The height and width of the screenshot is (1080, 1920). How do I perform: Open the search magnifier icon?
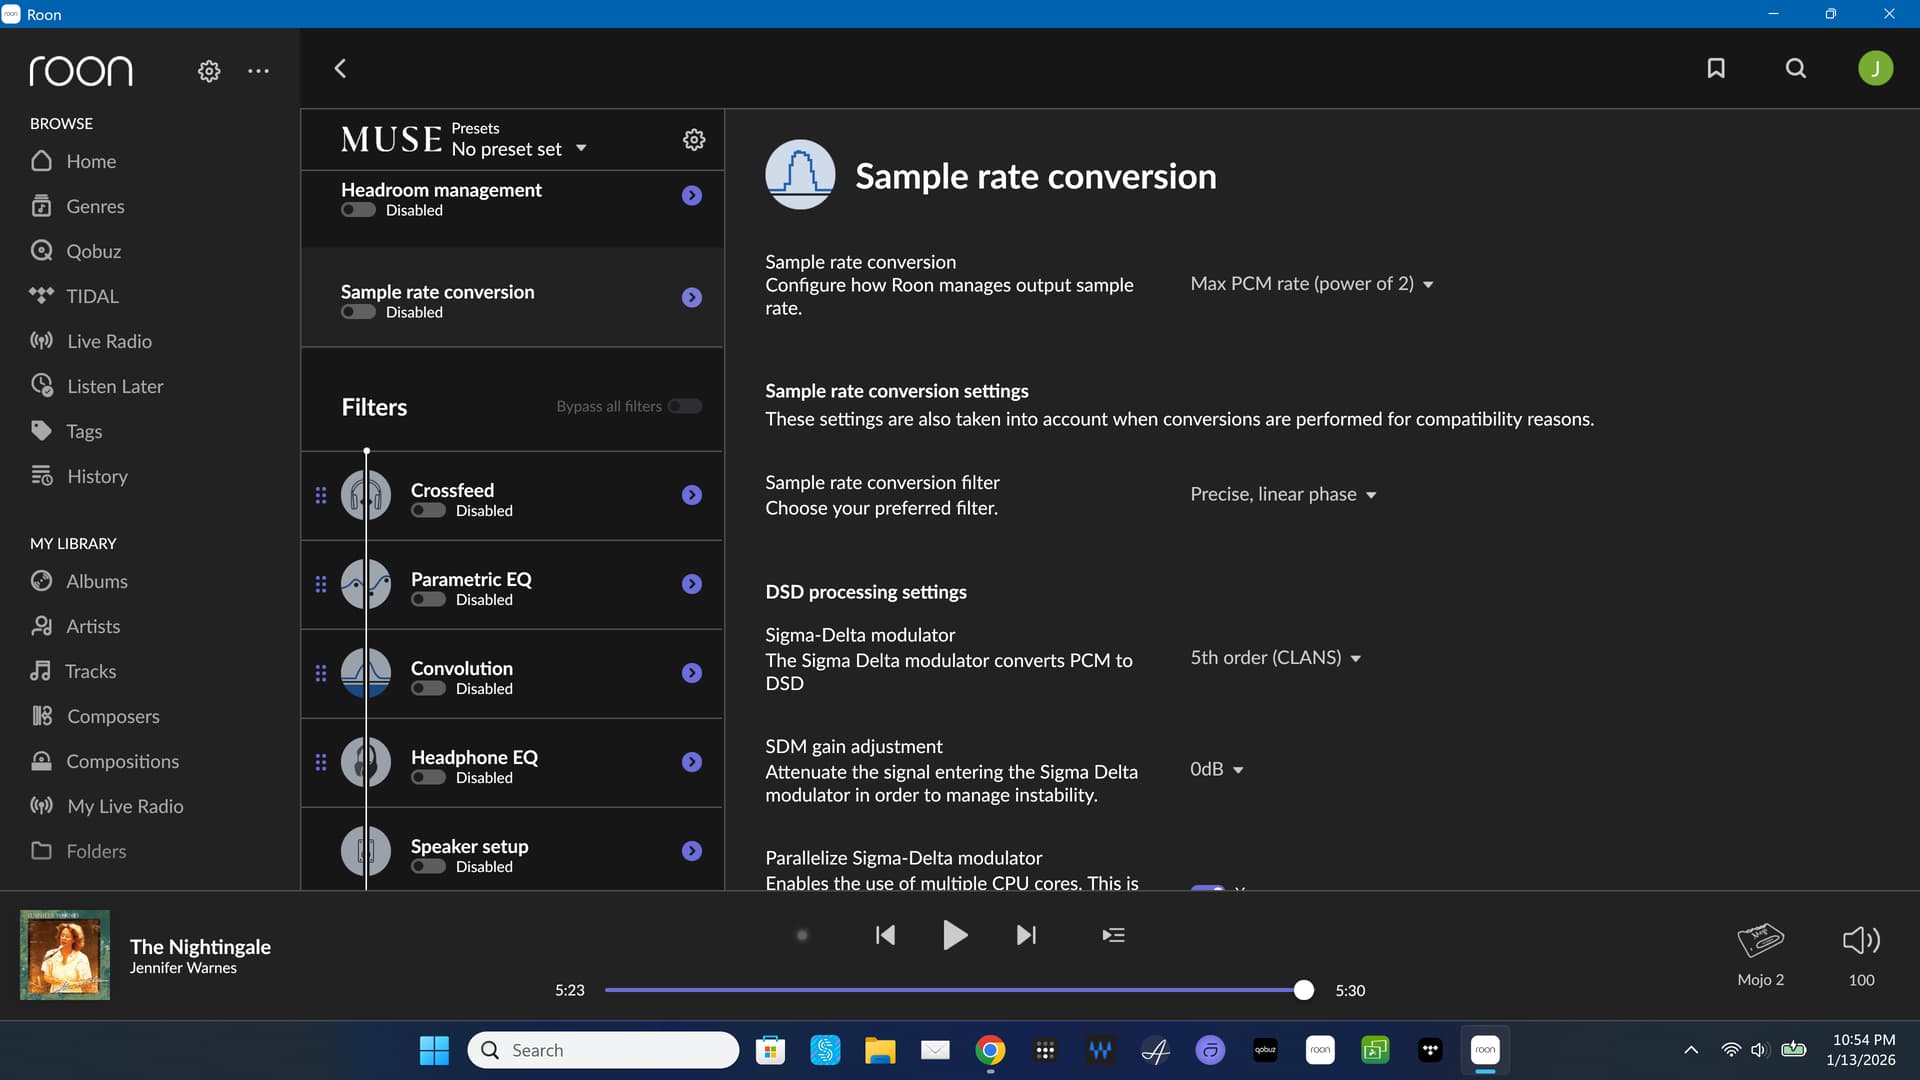coord(1796,68)
